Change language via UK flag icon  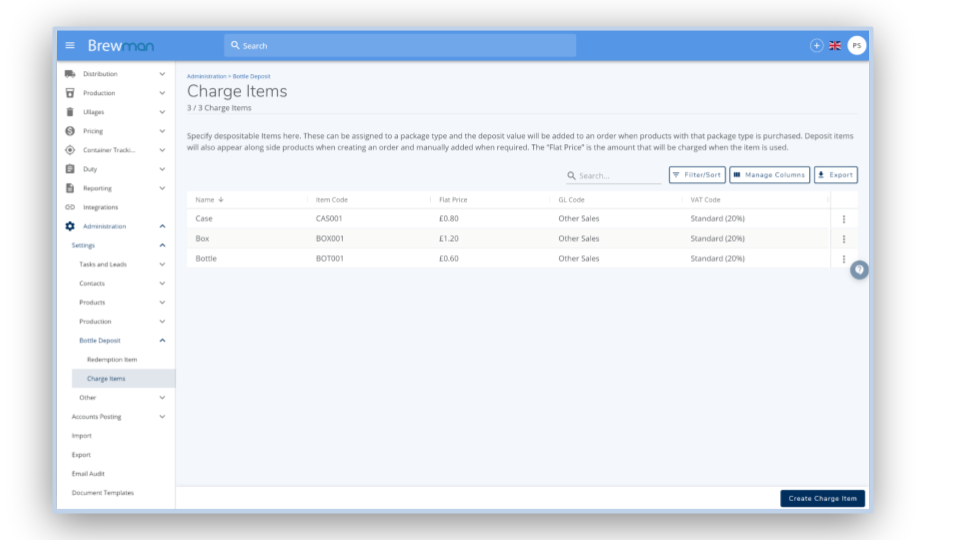point(834,45)
